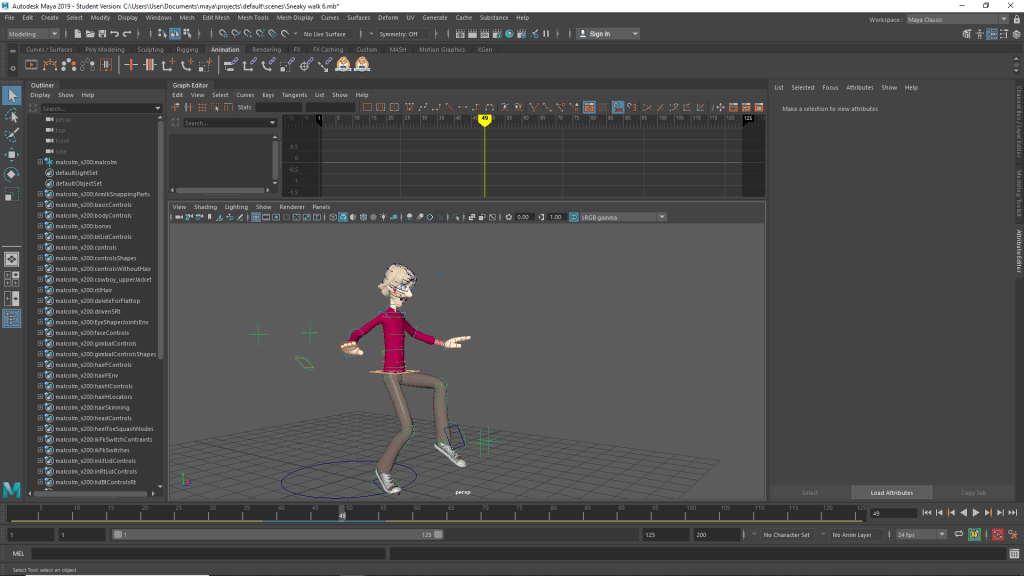Click the Set Key icon on shelf
Viewport: 1024px width, 576px height.
(131, 65)
